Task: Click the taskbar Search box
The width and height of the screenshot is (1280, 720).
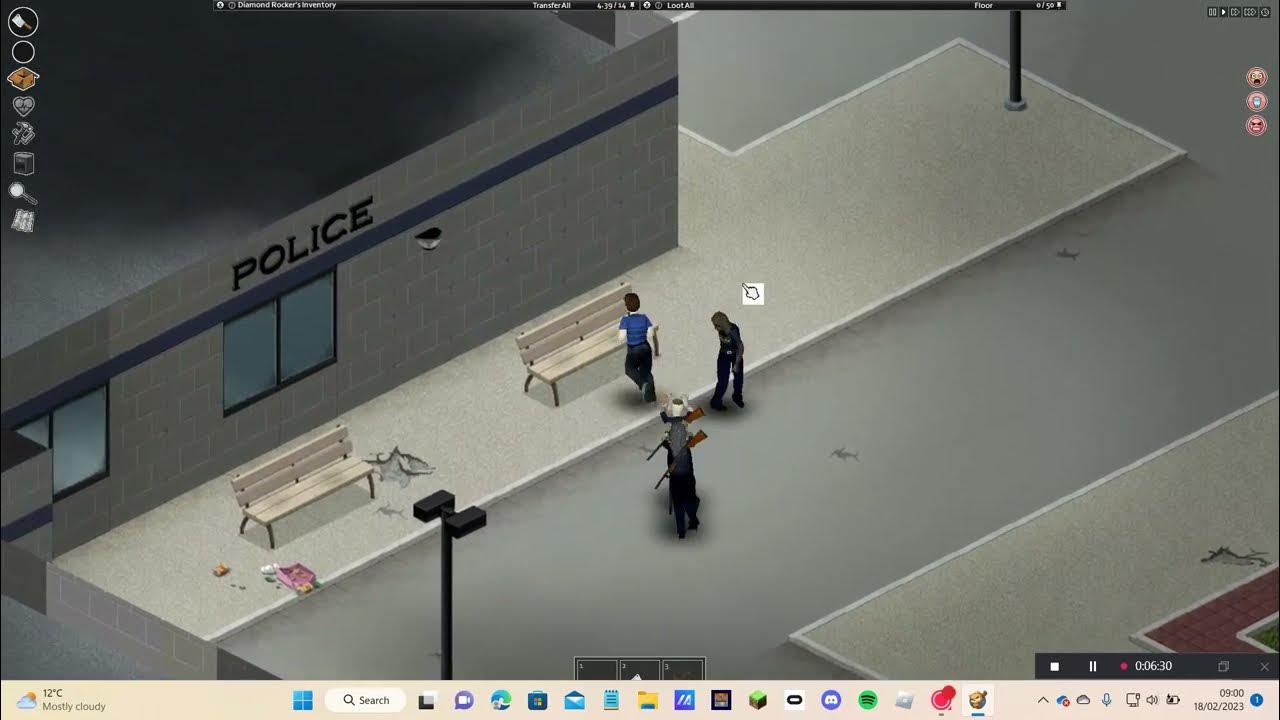Action: pyautogui.click(x=366, y=700)
